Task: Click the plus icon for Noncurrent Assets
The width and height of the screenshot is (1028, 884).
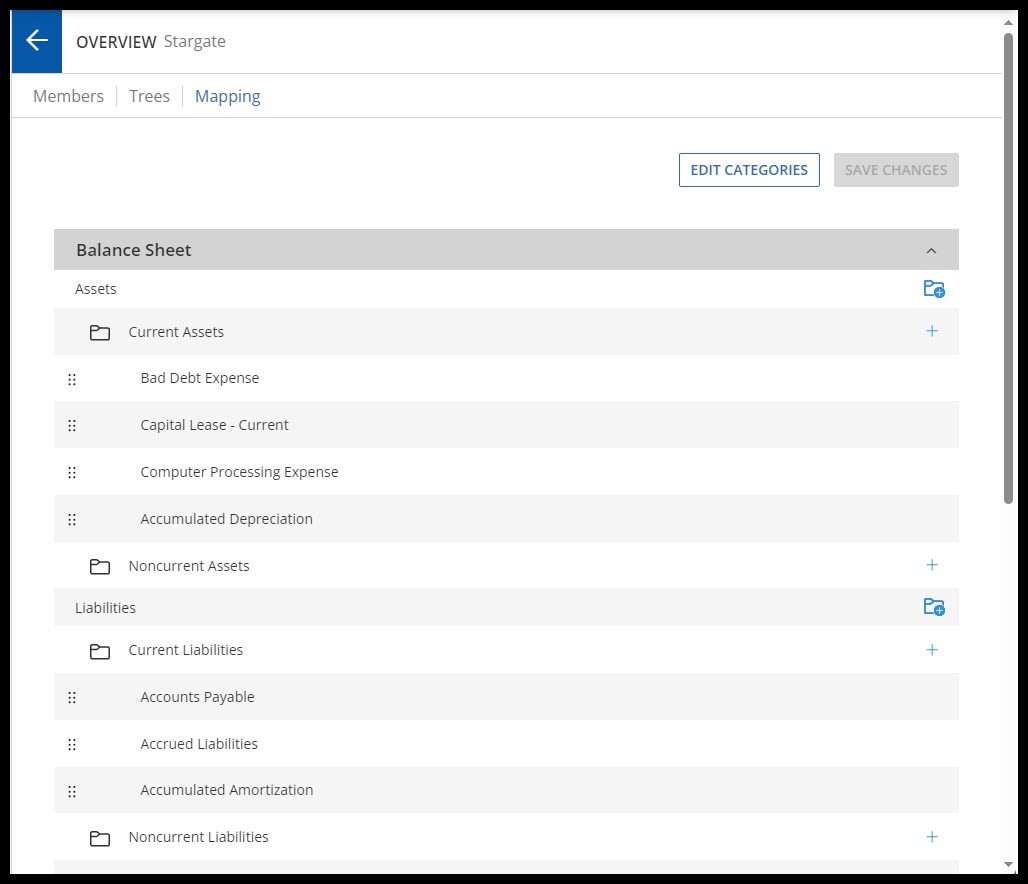Action: 932,565
